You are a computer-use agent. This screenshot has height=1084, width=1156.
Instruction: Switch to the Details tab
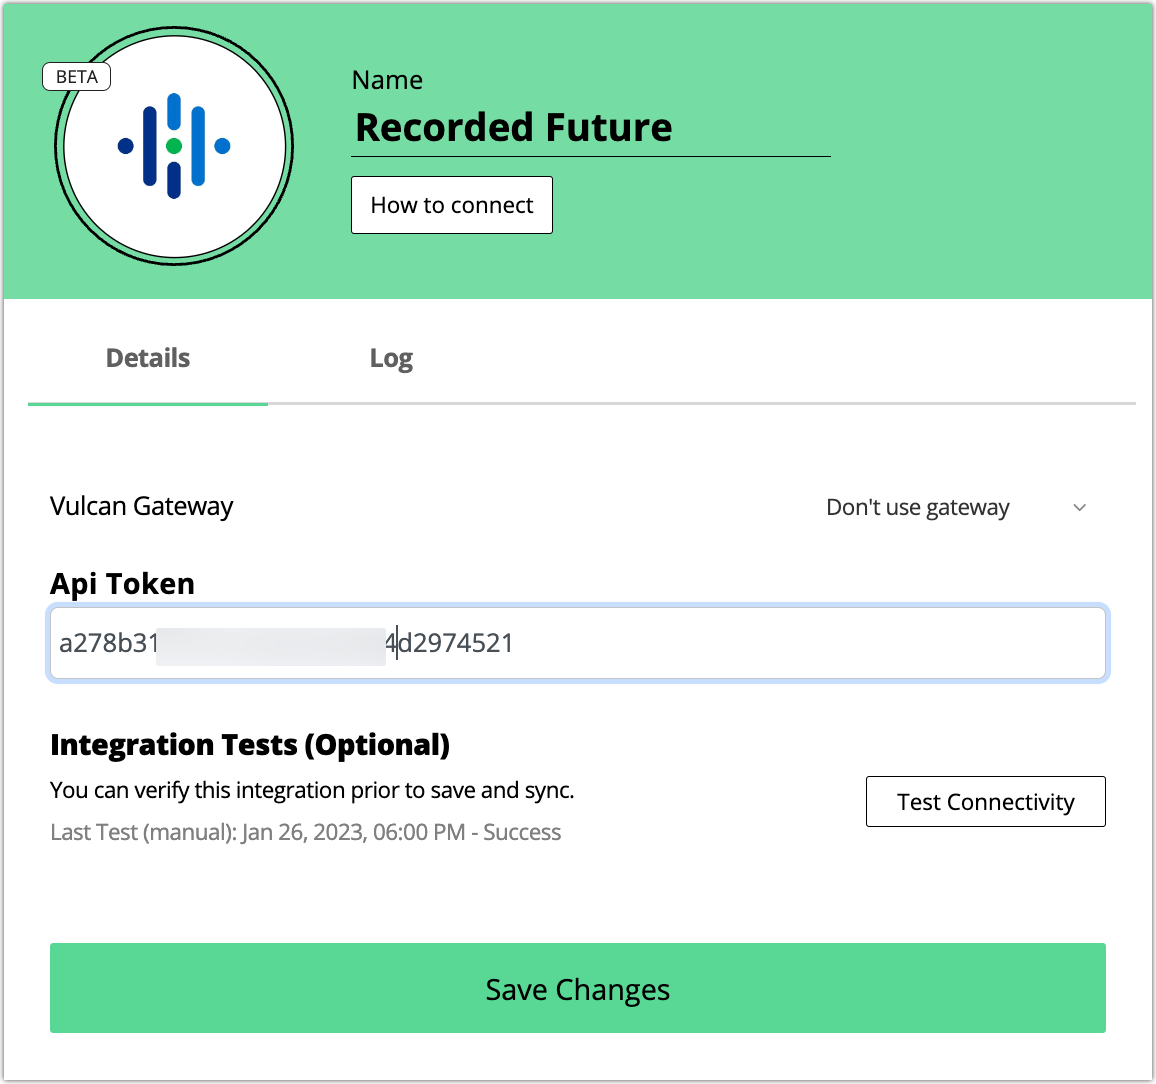click(148, 359)
